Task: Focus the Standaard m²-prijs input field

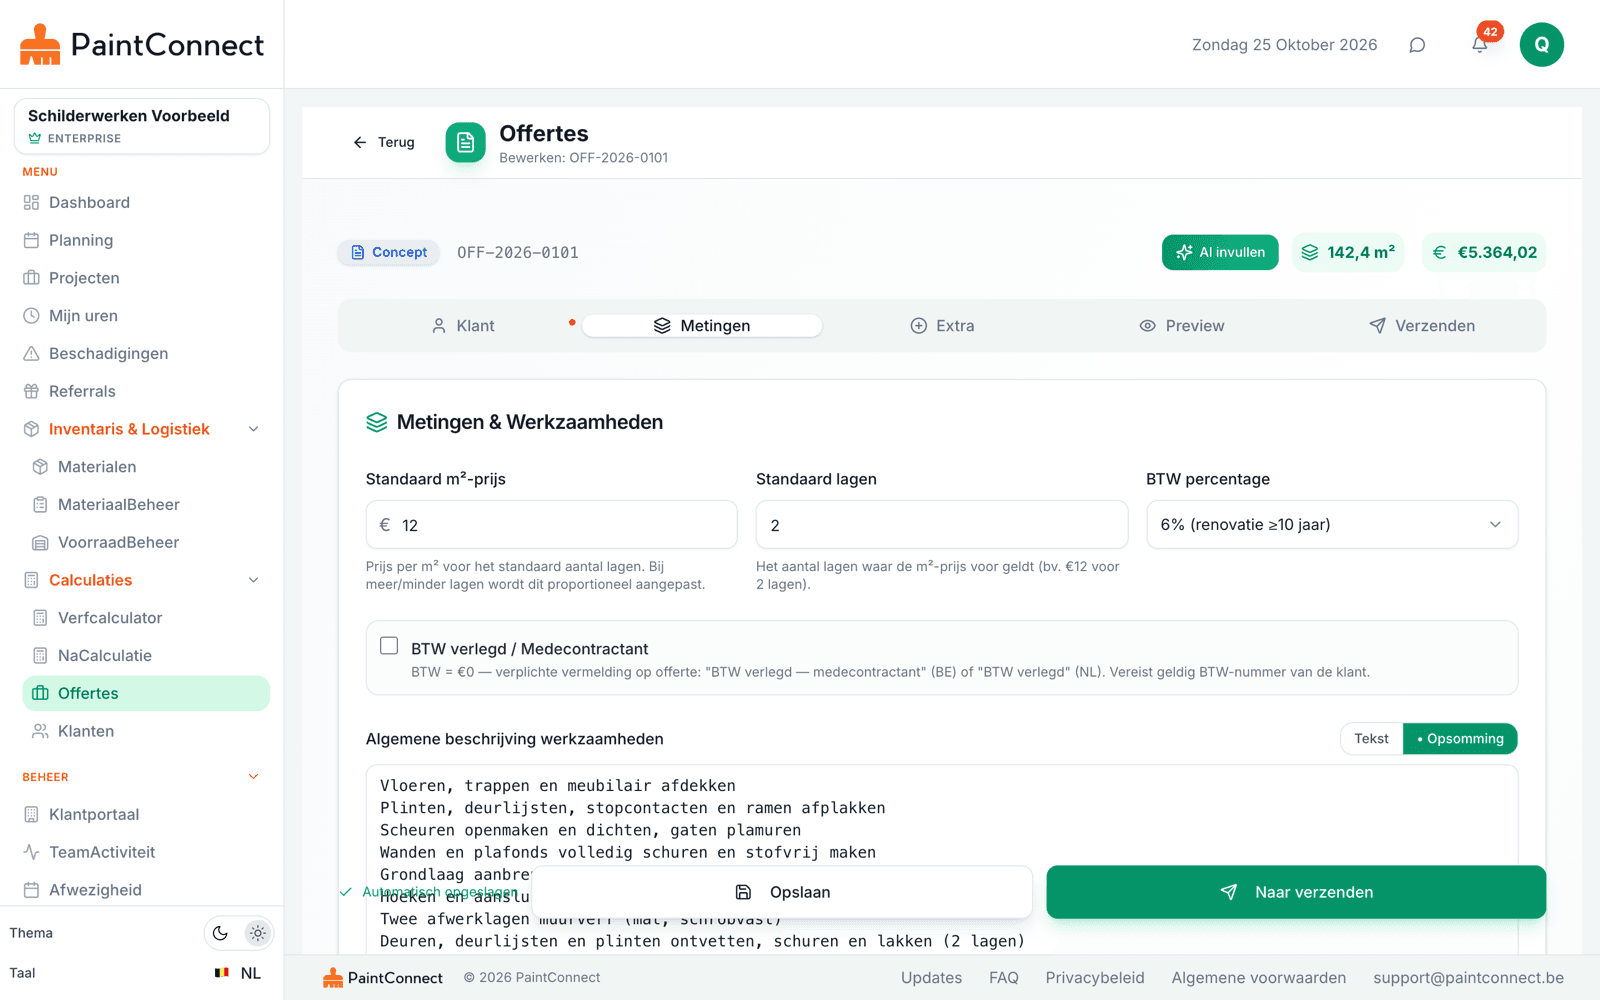Action: click(x=552, y=525)
